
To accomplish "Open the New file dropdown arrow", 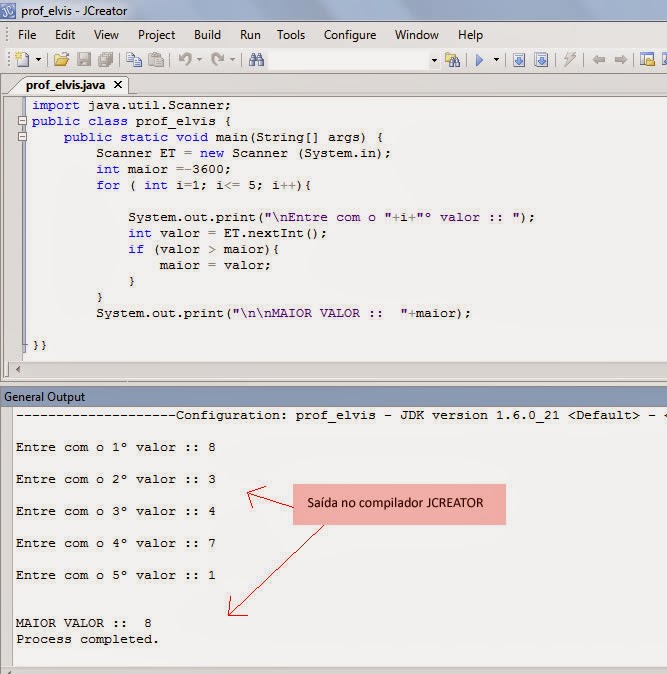I will click(x=38, y=60).
